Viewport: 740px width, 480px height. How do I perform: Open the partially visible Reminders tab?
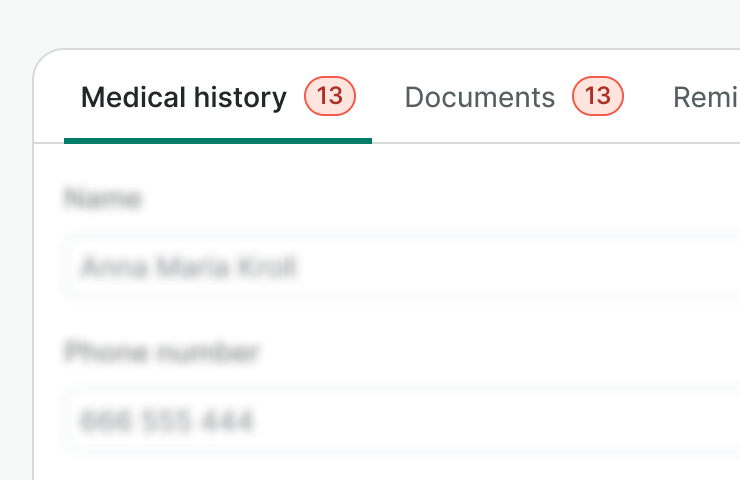point(706,97)
